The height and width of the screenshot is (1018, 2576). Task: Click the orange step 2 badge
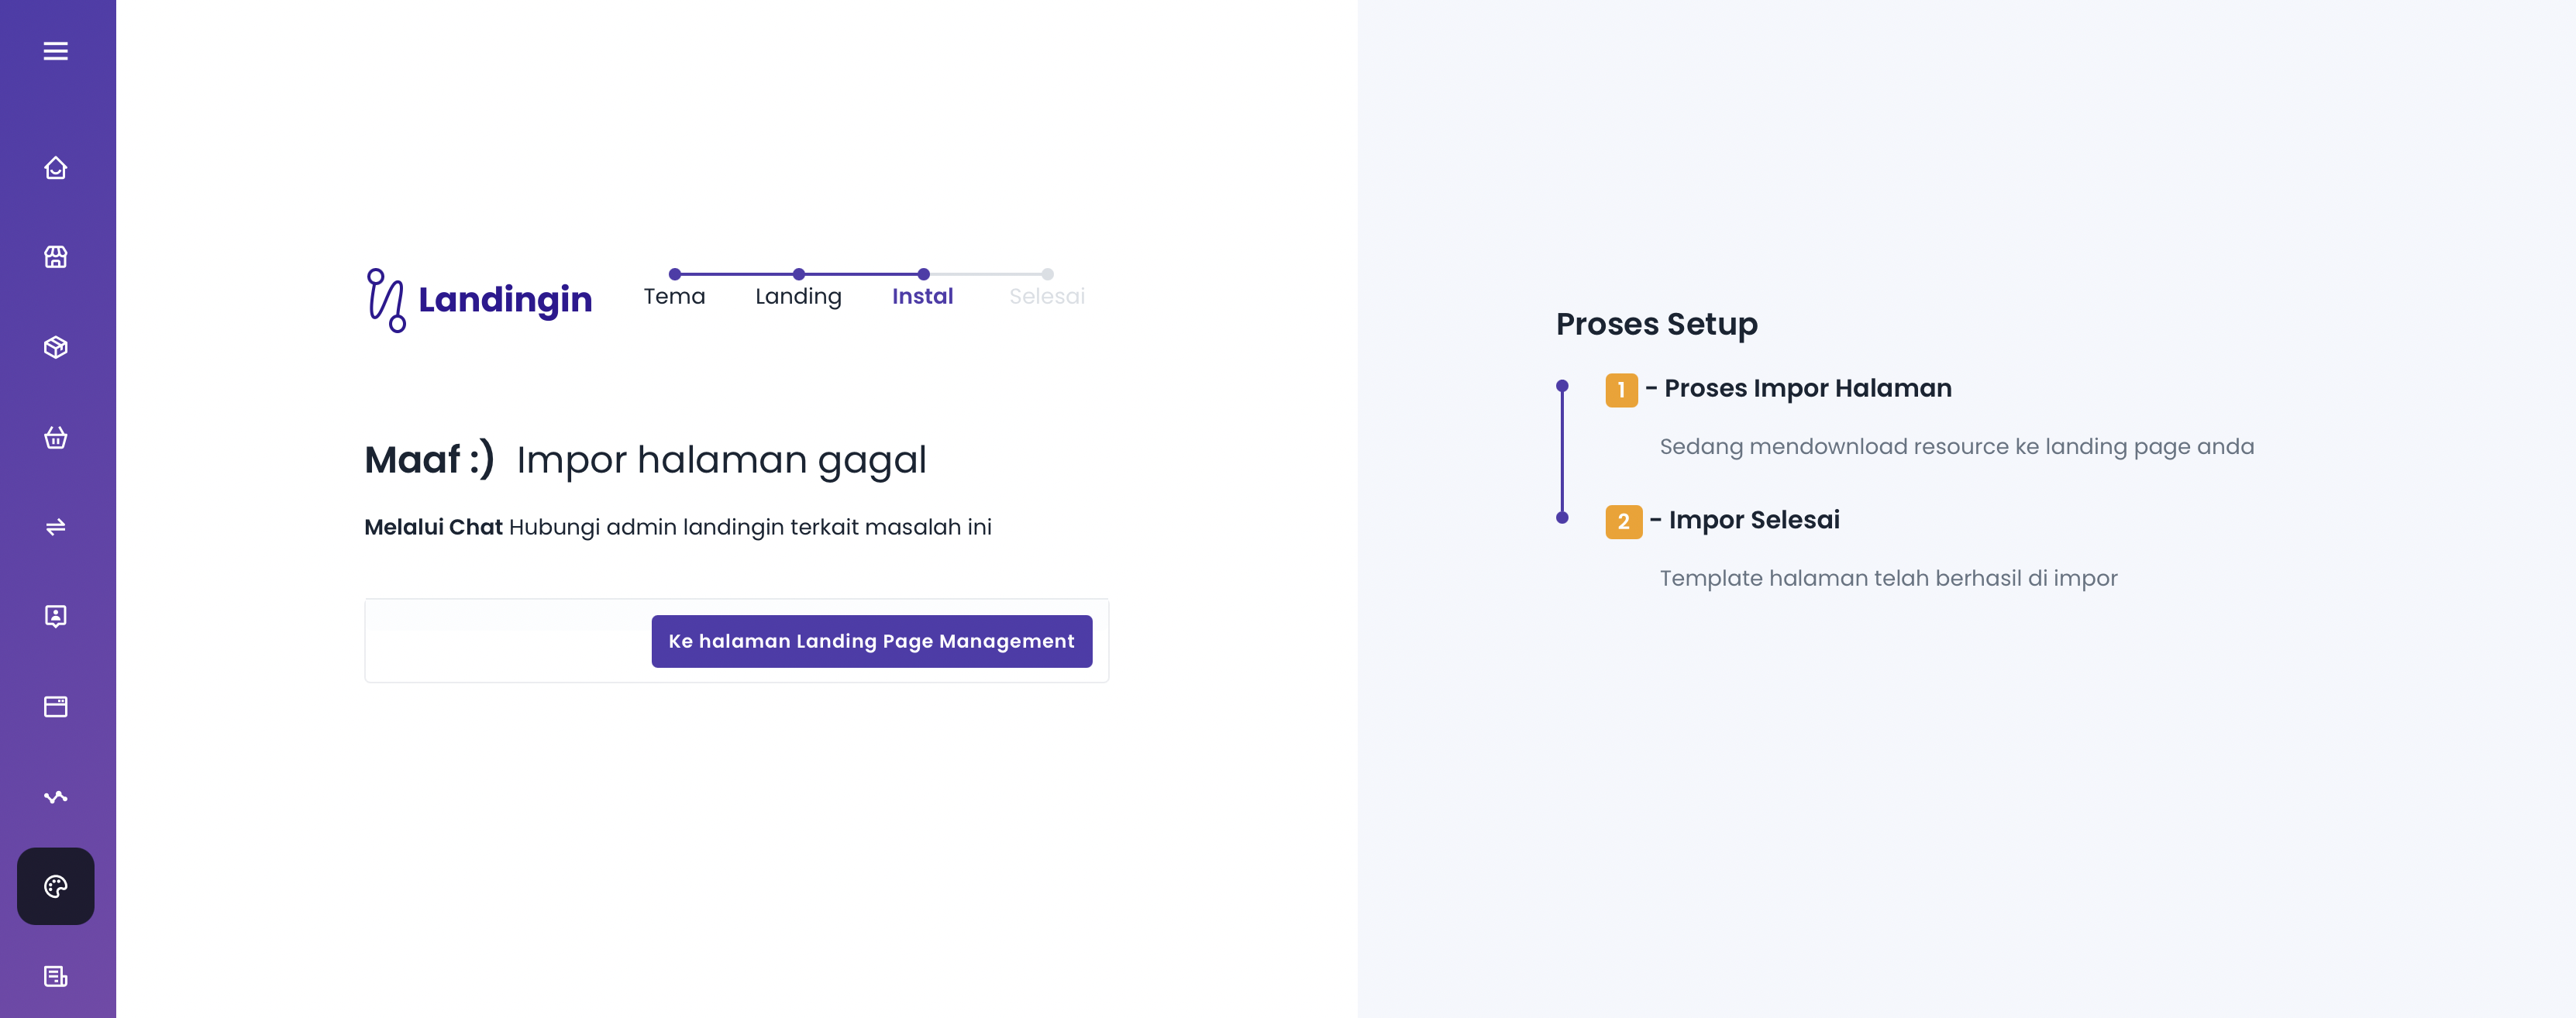(1623, 522)
